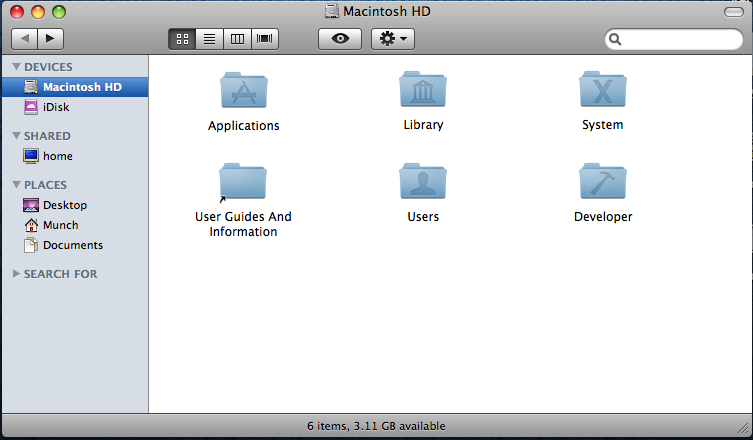Click the window resize grip corner
The width and height of the screenshot is (753, 440).
[744, 428]
